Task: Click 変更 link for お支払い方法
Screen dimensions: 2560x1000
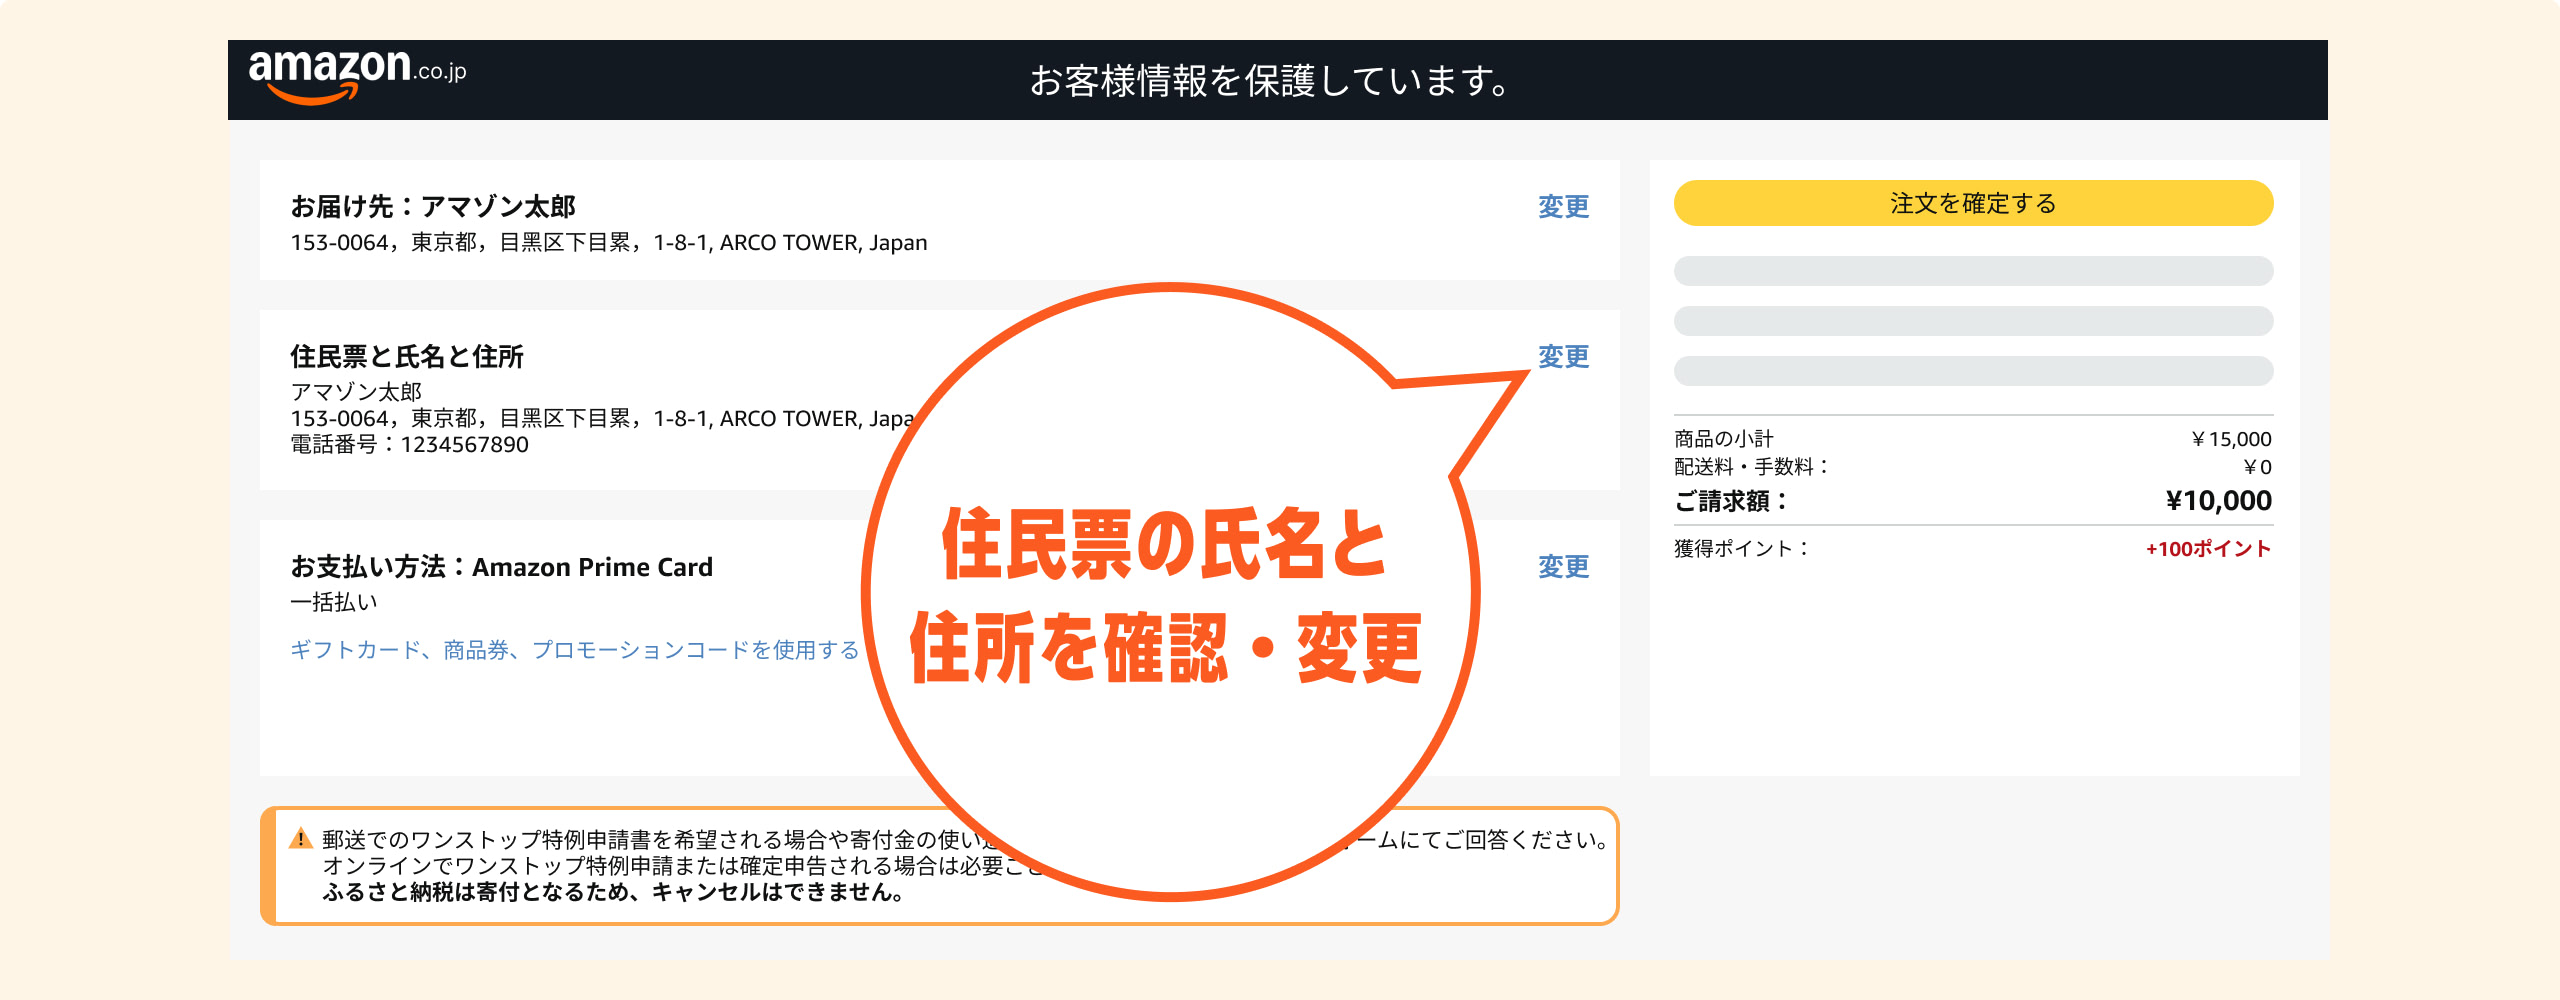Action: pos(1563,567)
